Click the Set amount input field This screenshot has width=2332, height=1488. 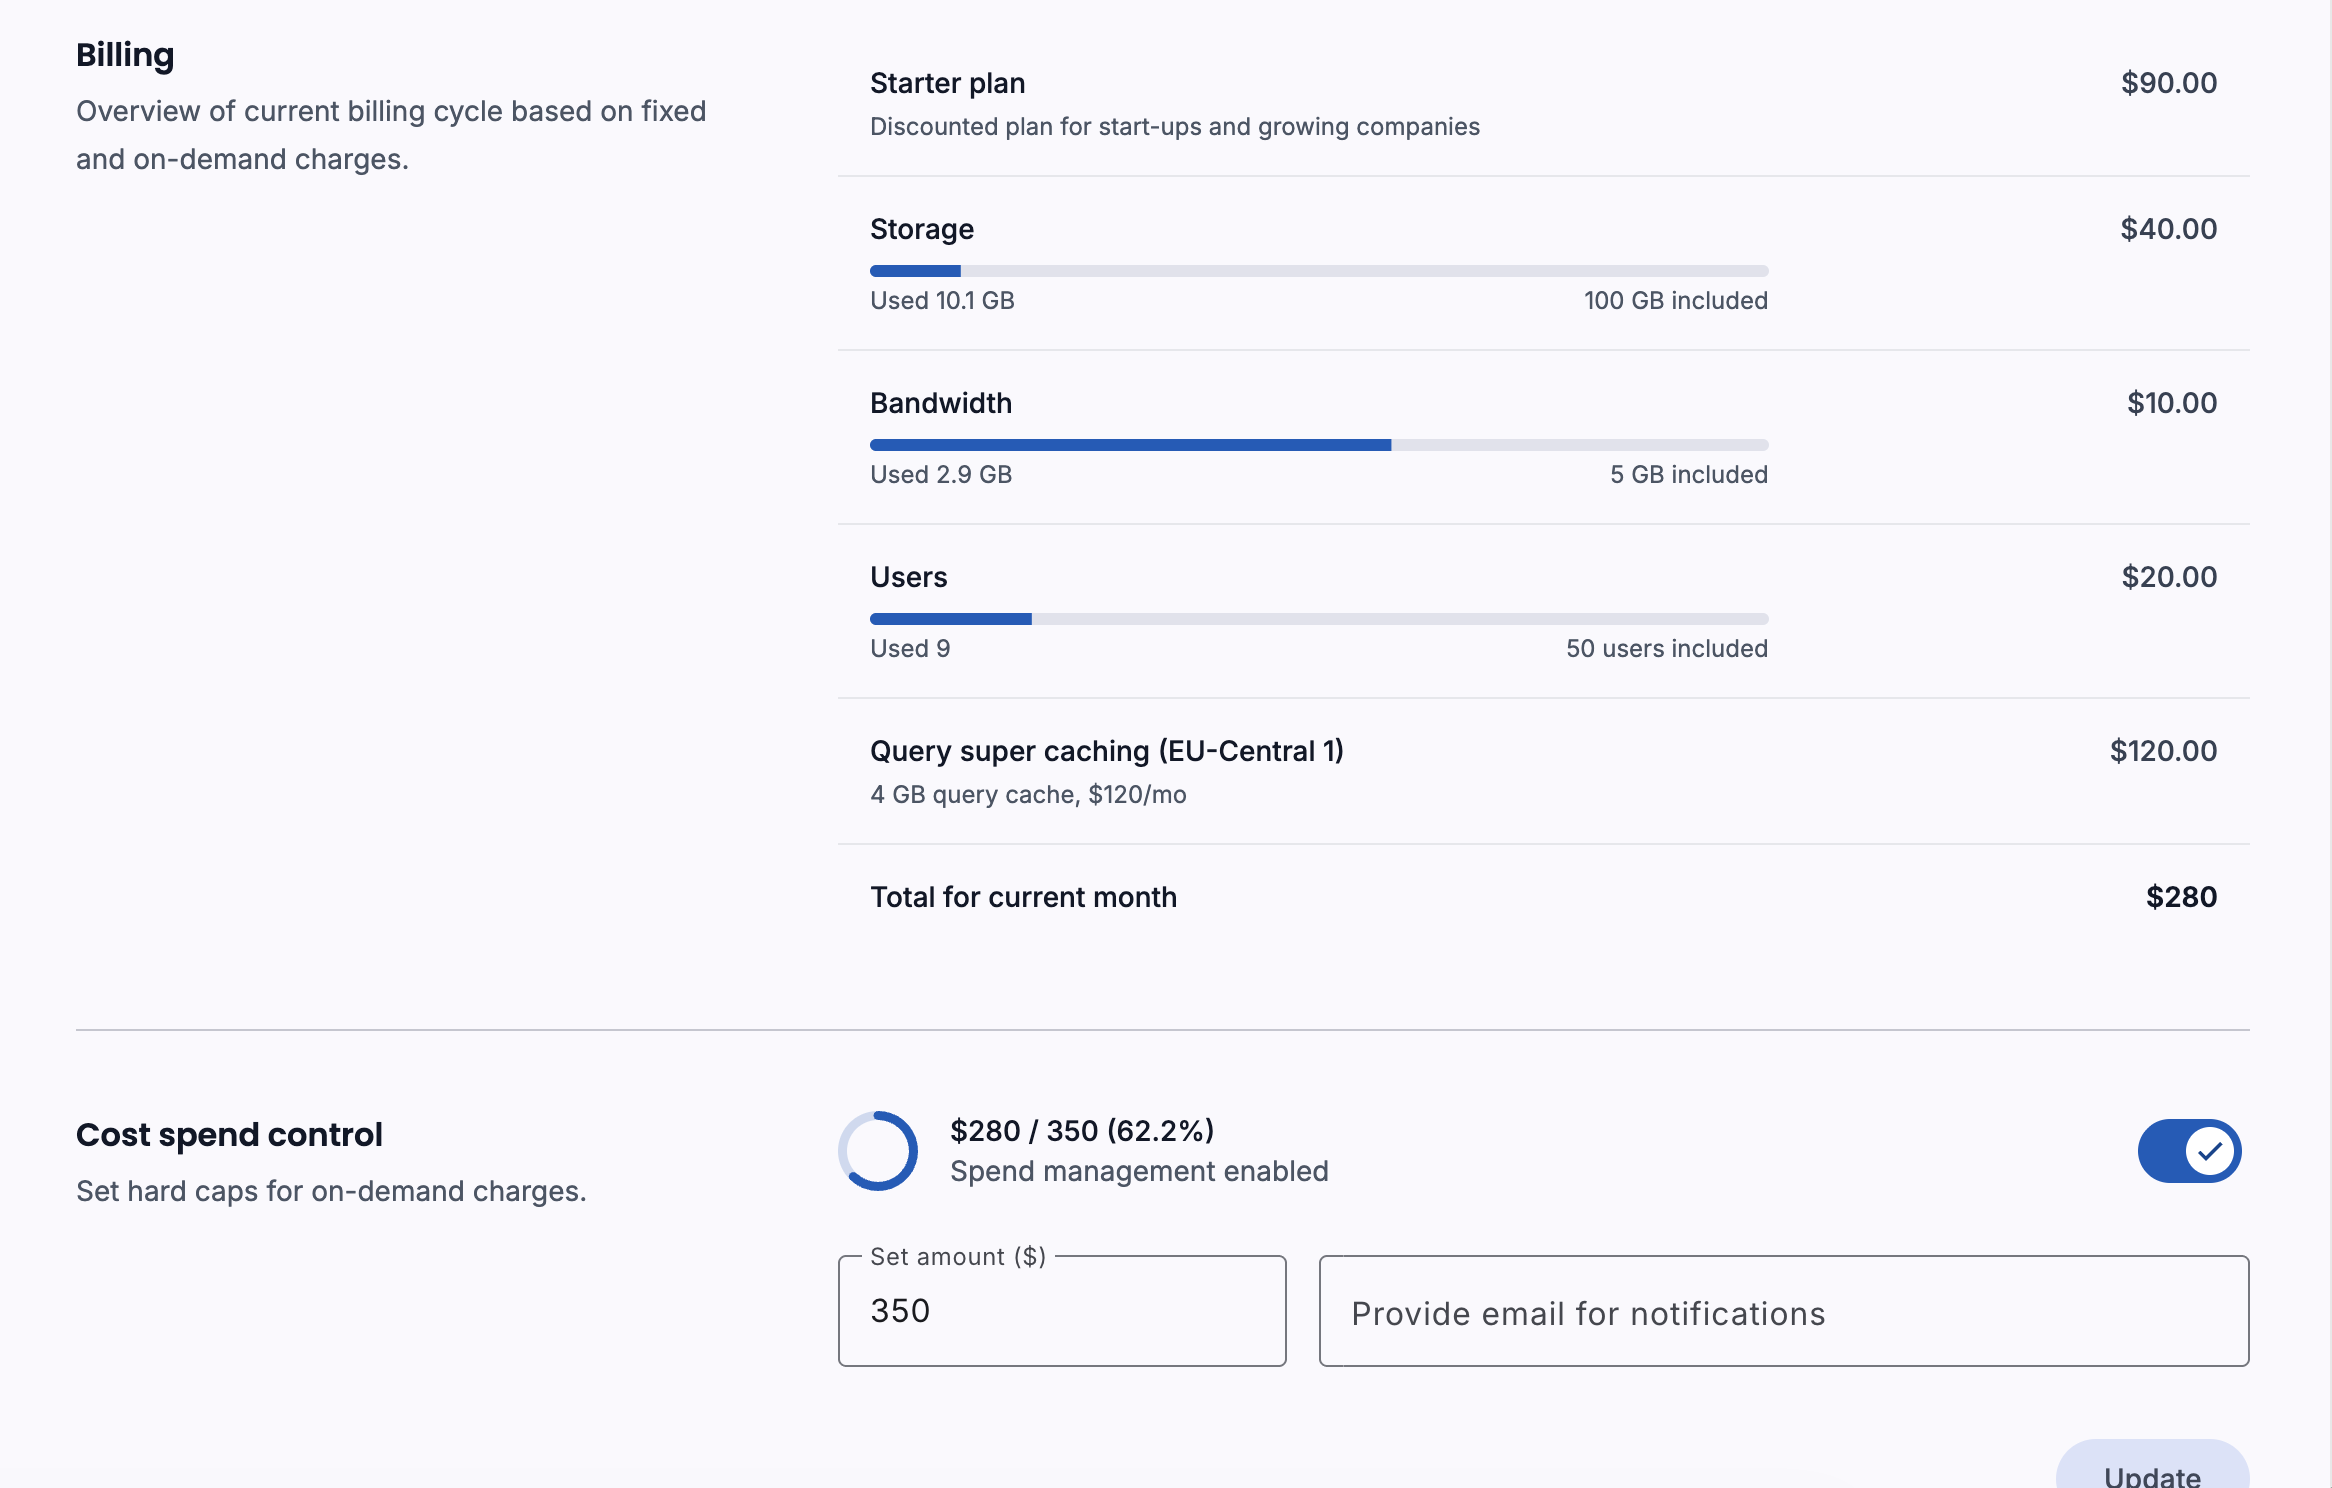[x=1062, y=1311]
